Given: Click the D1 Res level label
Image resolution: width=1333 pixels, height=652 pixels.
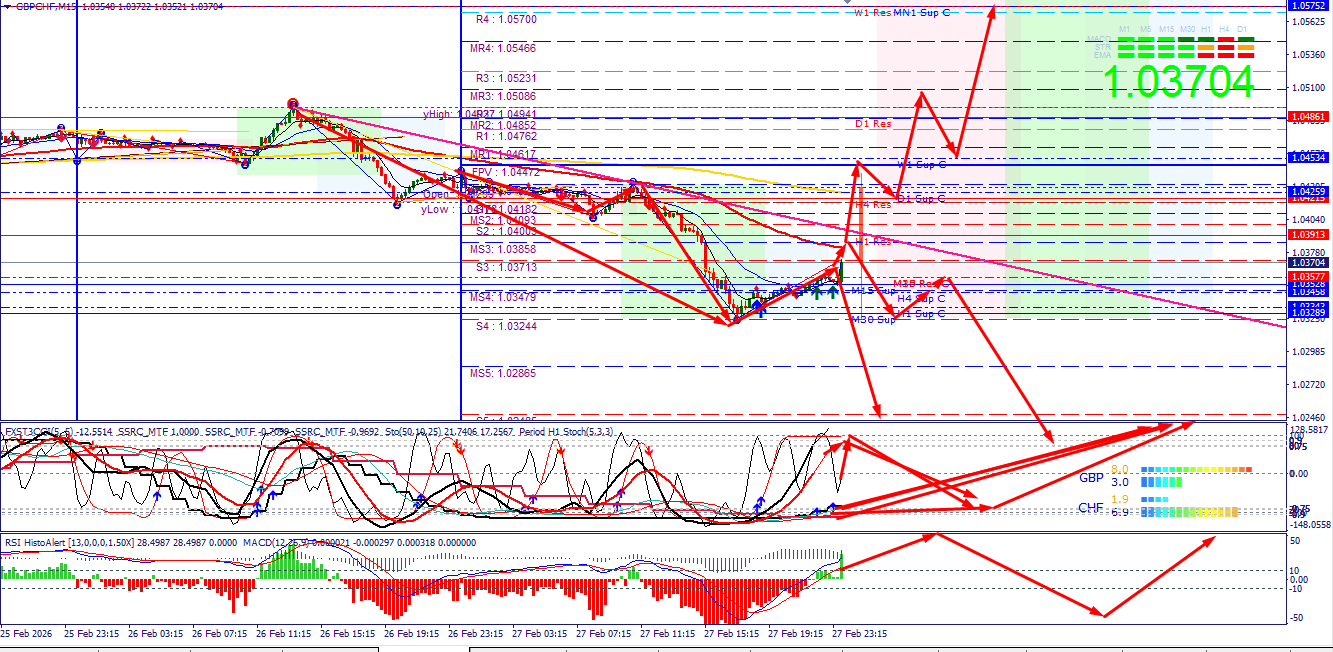Looking at the screenshot, I should click(873, 124).
